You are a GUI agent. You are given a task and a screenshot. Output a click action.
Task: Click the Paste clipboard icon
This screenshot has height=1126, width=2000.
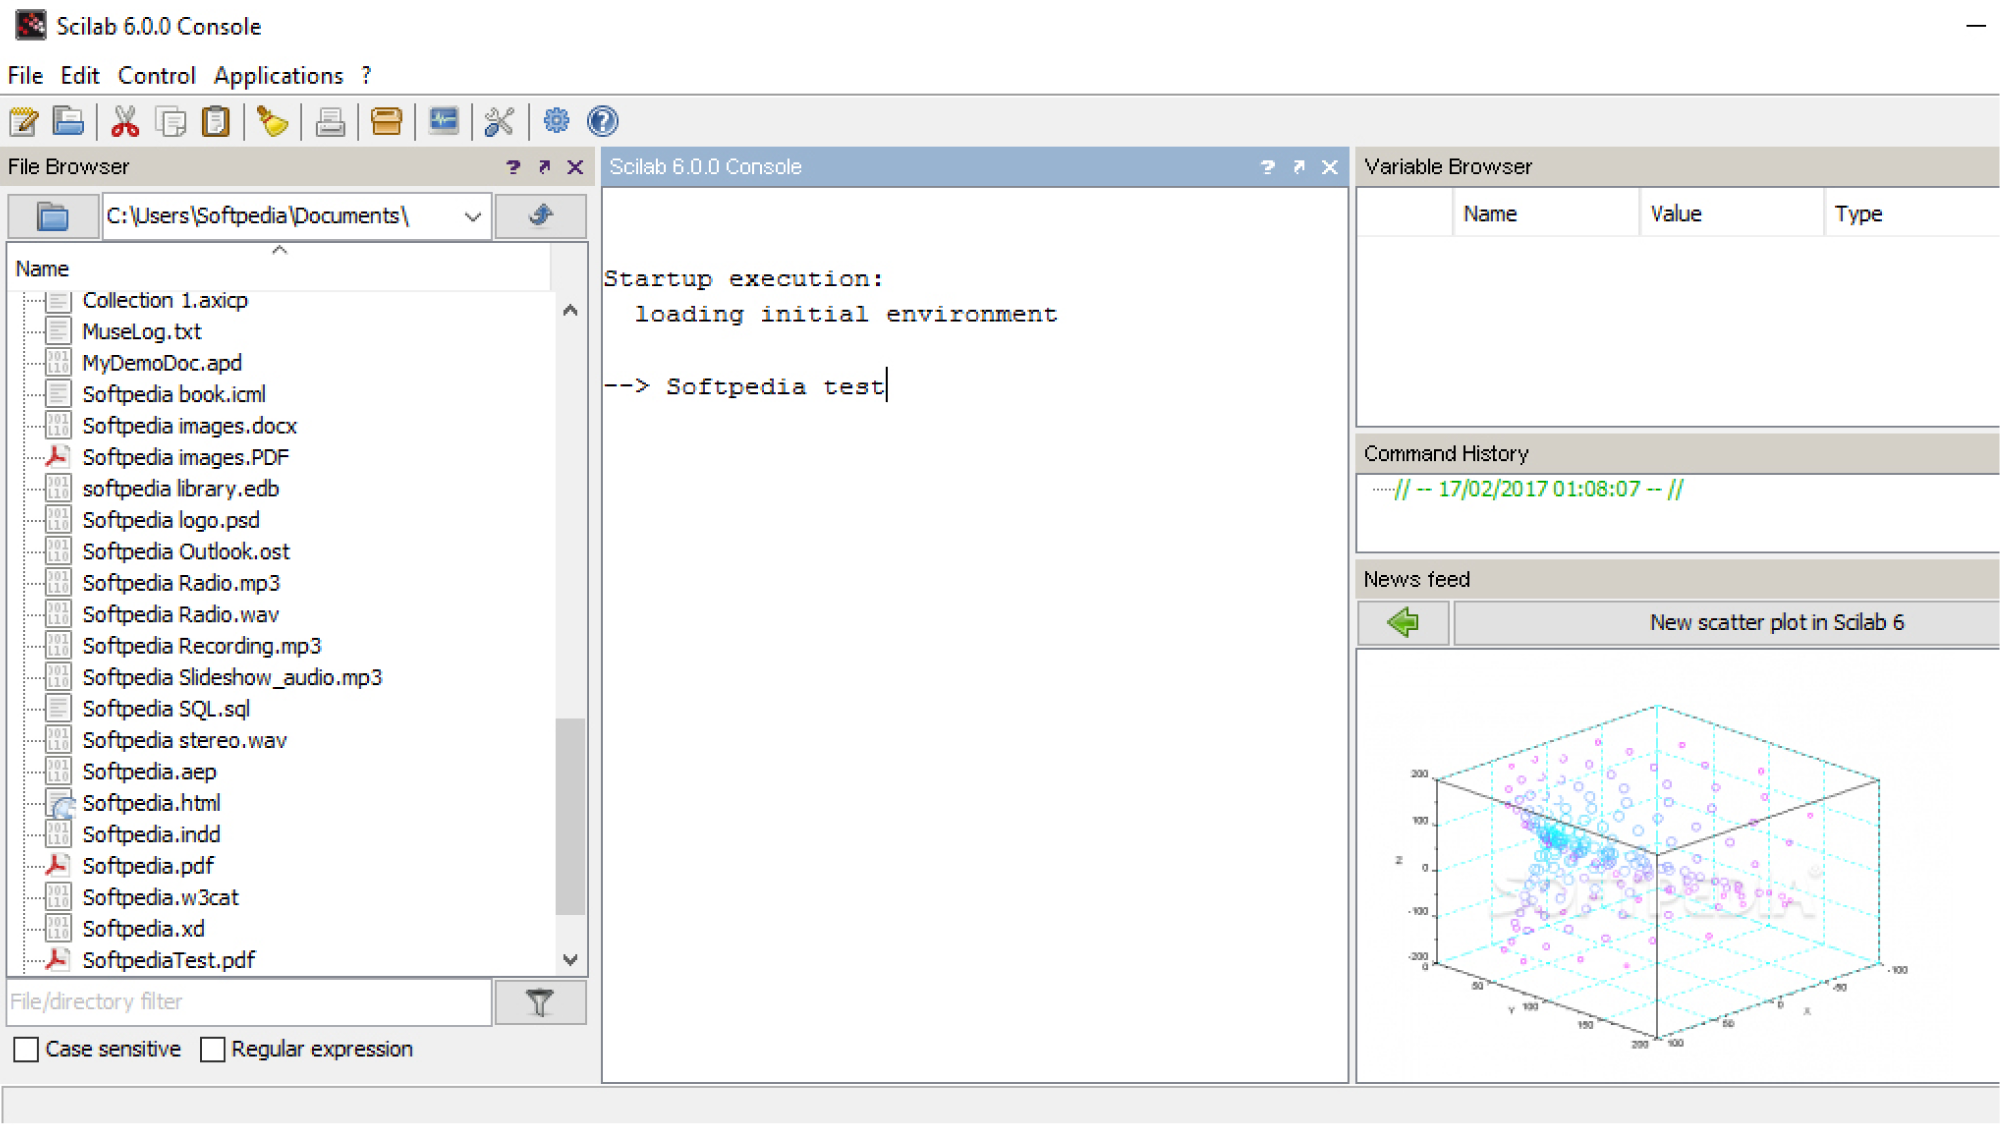[215, 122]
